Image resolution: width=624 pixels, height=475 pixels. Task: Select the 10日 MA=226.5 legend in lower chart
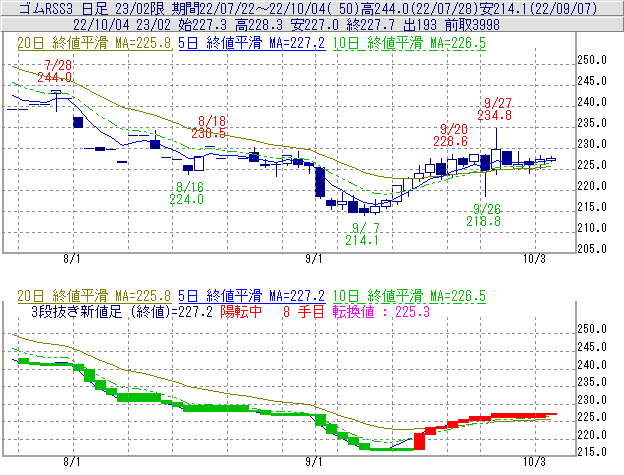click(x=409, y=296)
